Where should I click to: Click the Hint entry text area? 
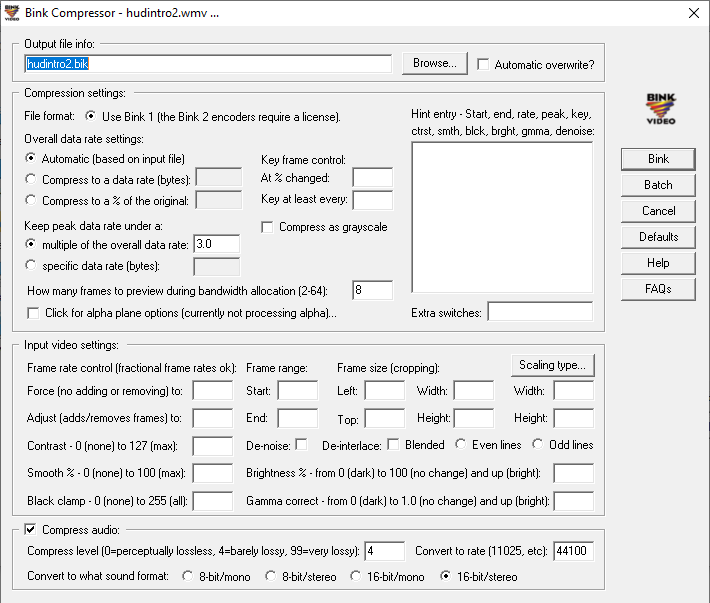(502, 217)
